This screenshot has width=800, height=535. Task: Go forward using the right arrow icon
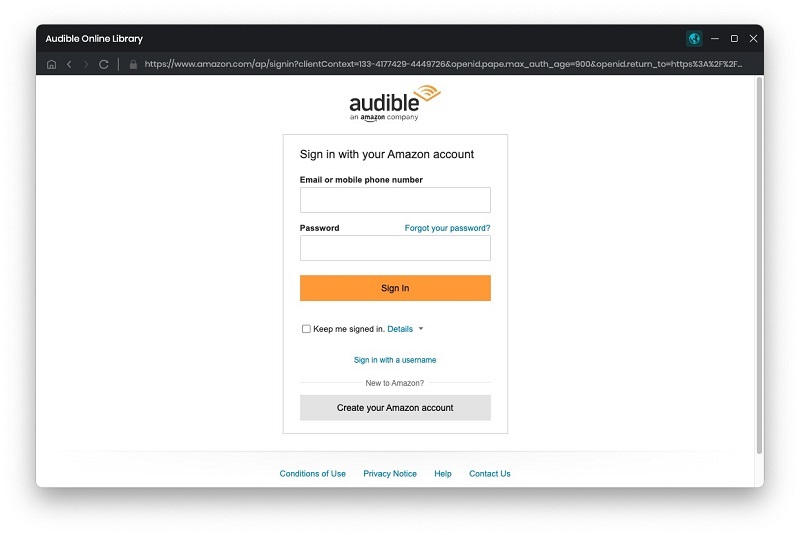click(86, 64)
